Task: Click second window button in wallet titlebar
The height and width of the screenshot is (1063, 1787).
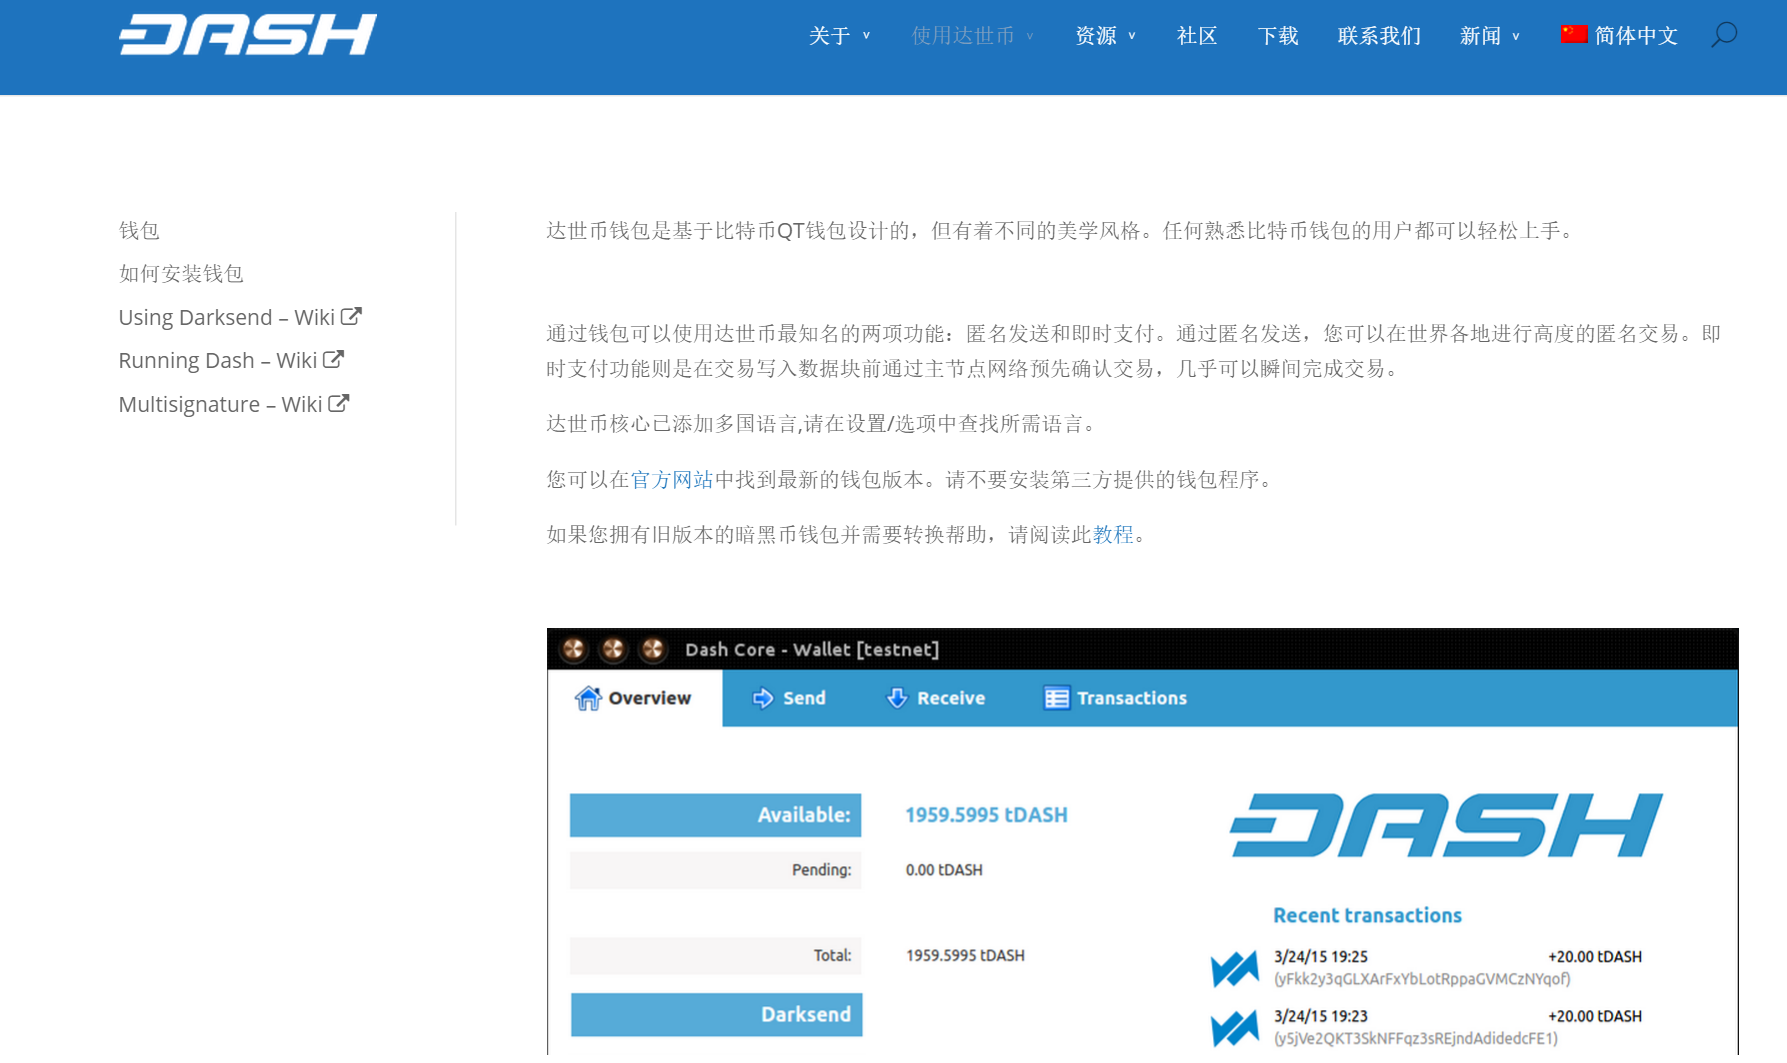Action: [613, 649]
